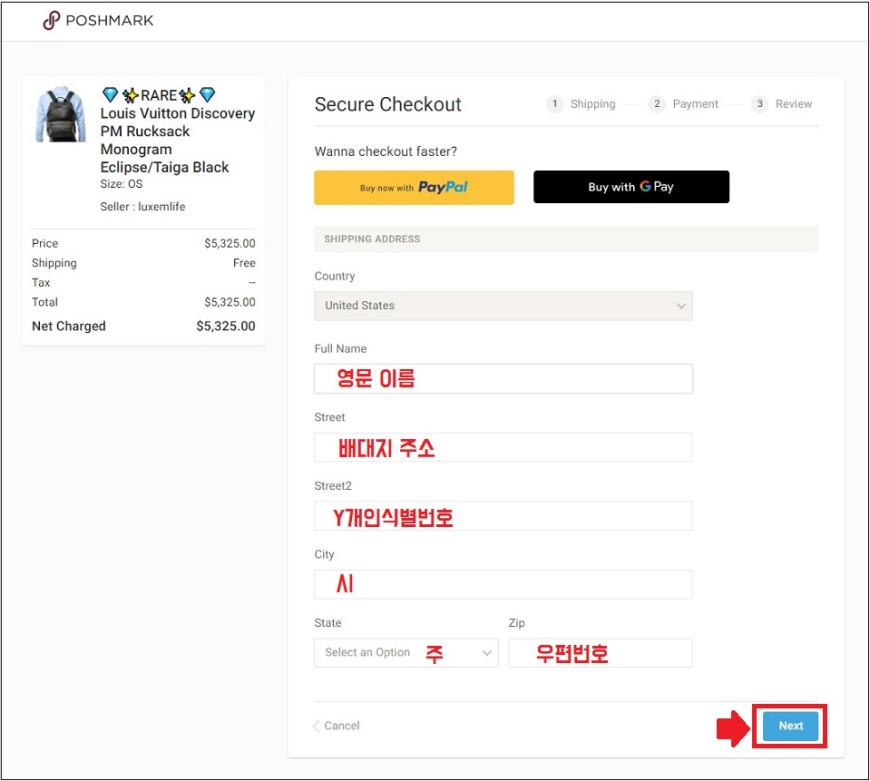Click the Secure Checkout heading
This screenshot has width=870, height=781.
coord(388,104)
